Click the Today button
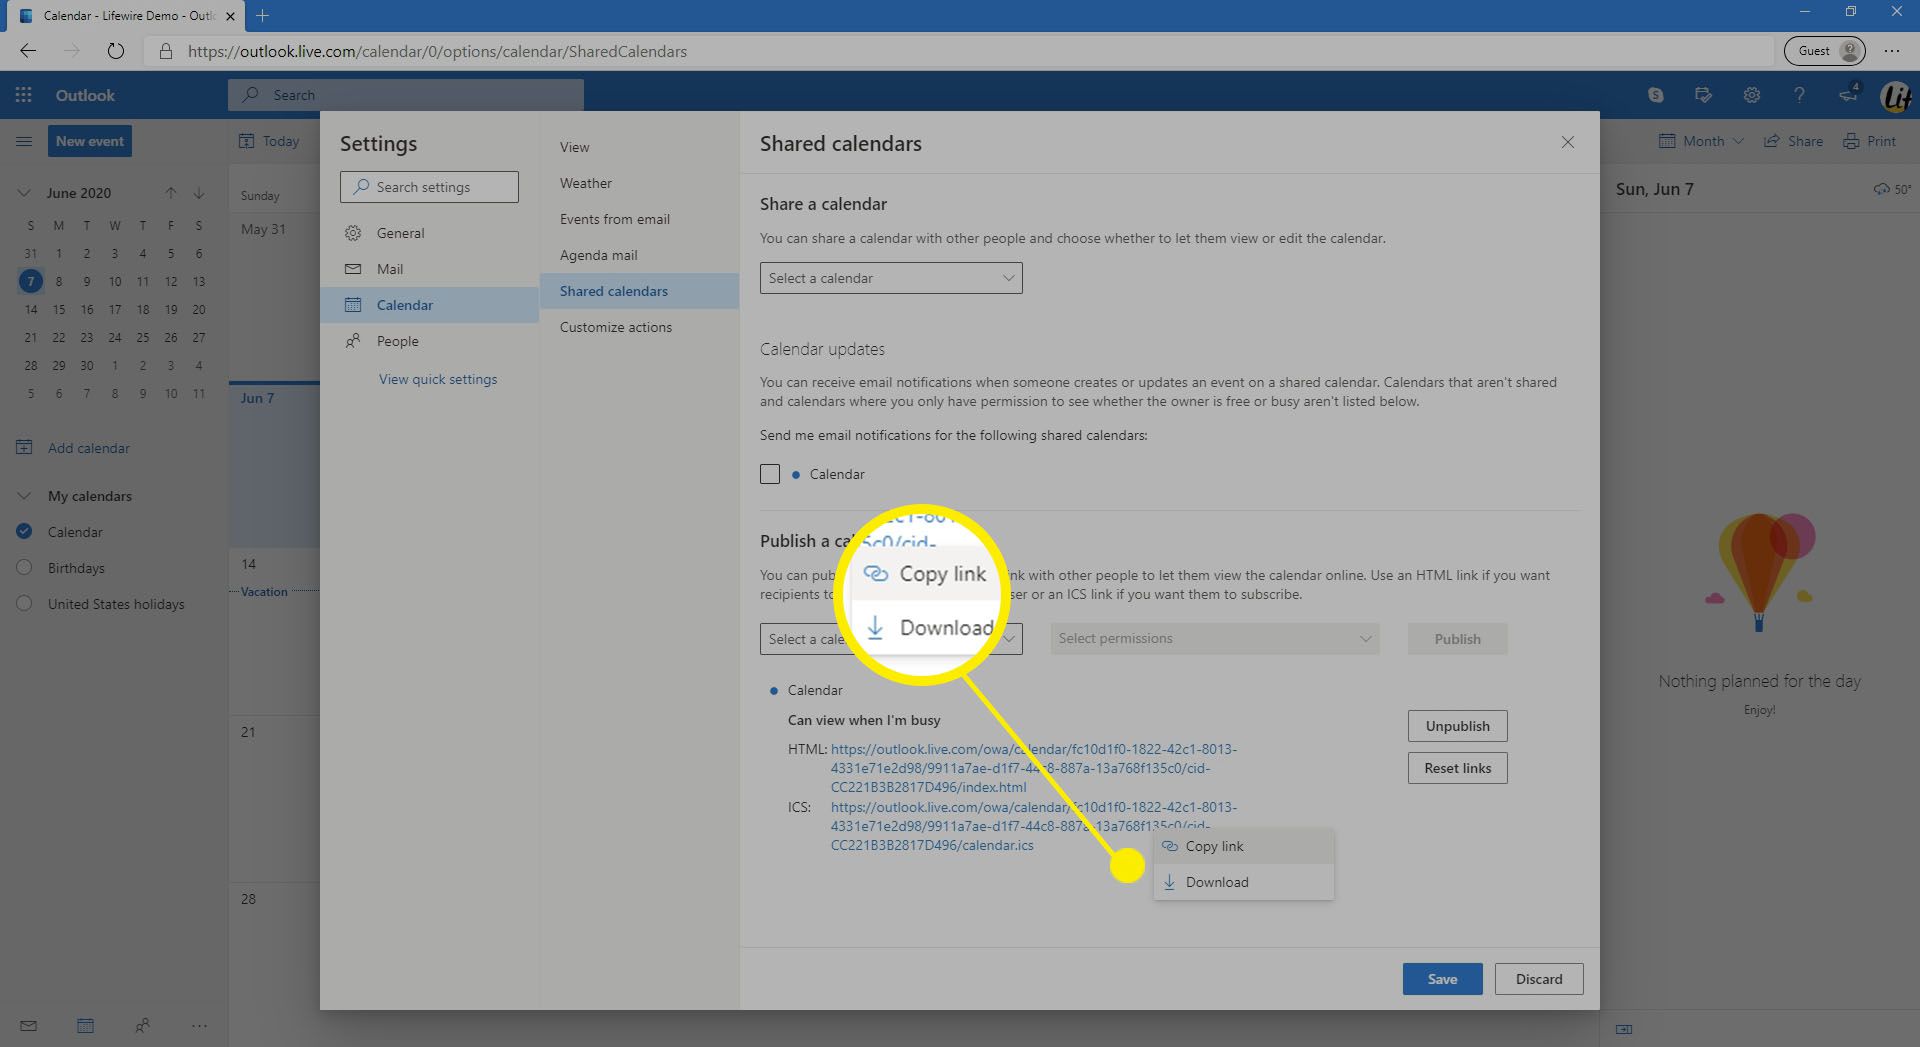This screenshot has width=1920, height=1047. (269, 141)
